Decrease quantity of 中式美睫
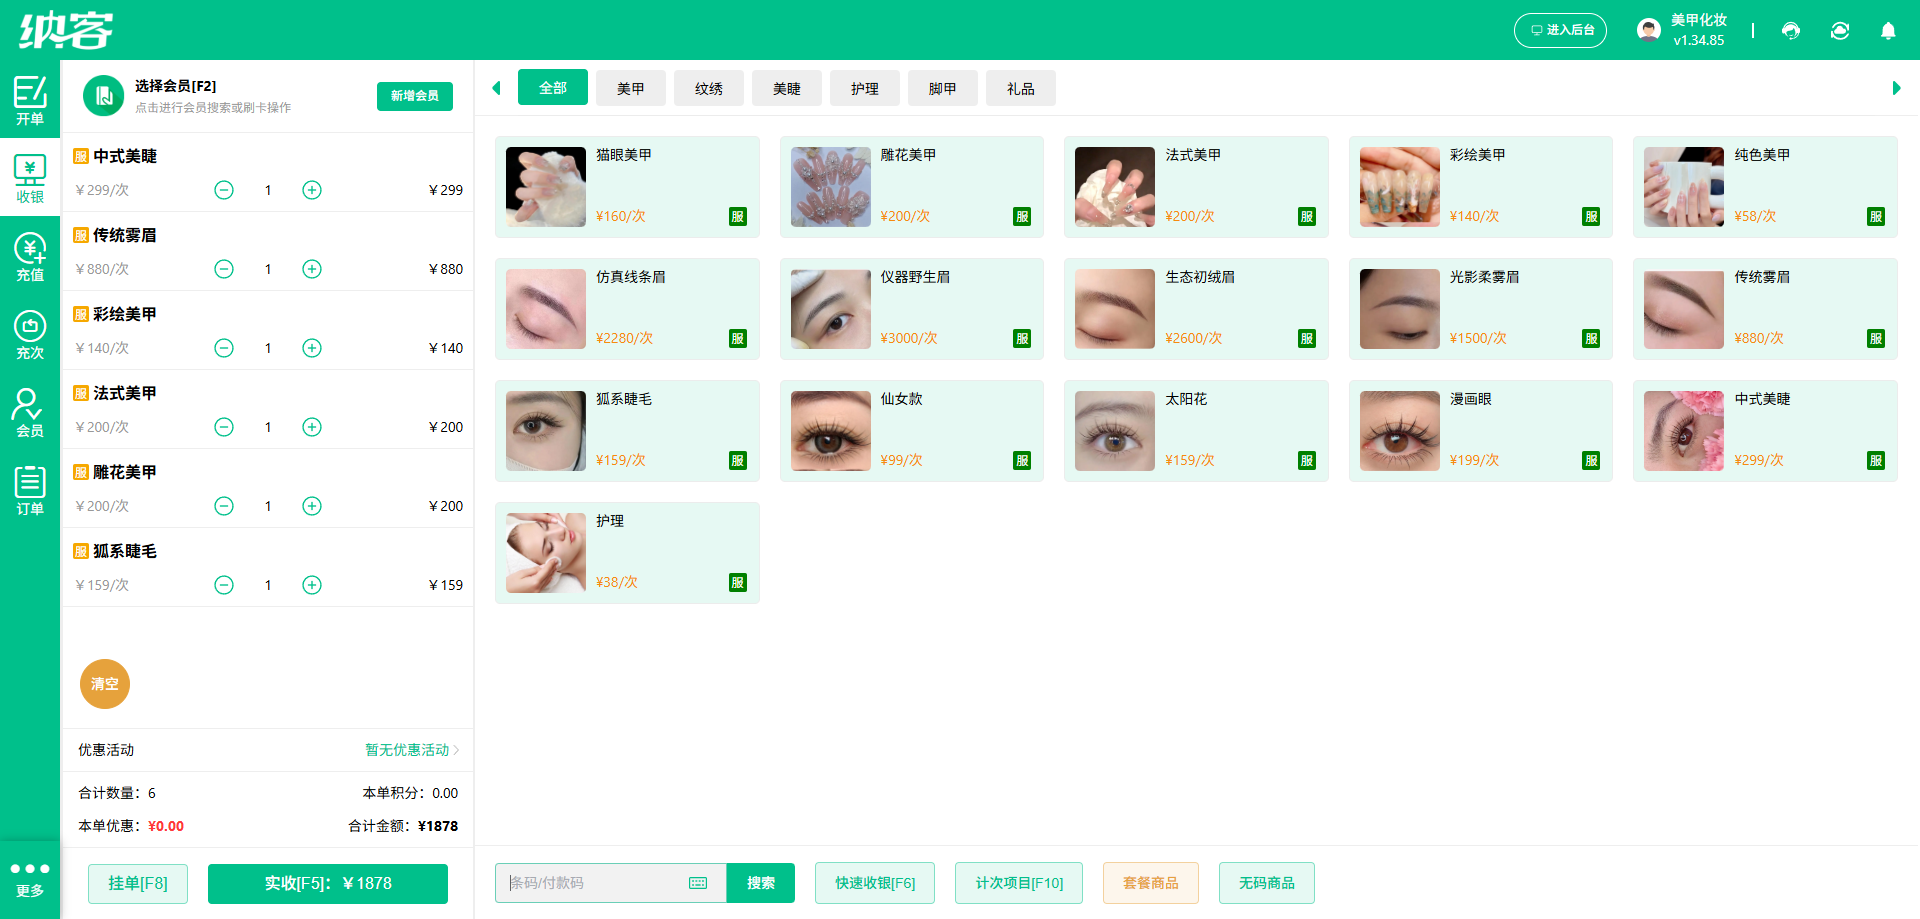Viewport: 1920px width, 919px height. [x=224, y=190]
